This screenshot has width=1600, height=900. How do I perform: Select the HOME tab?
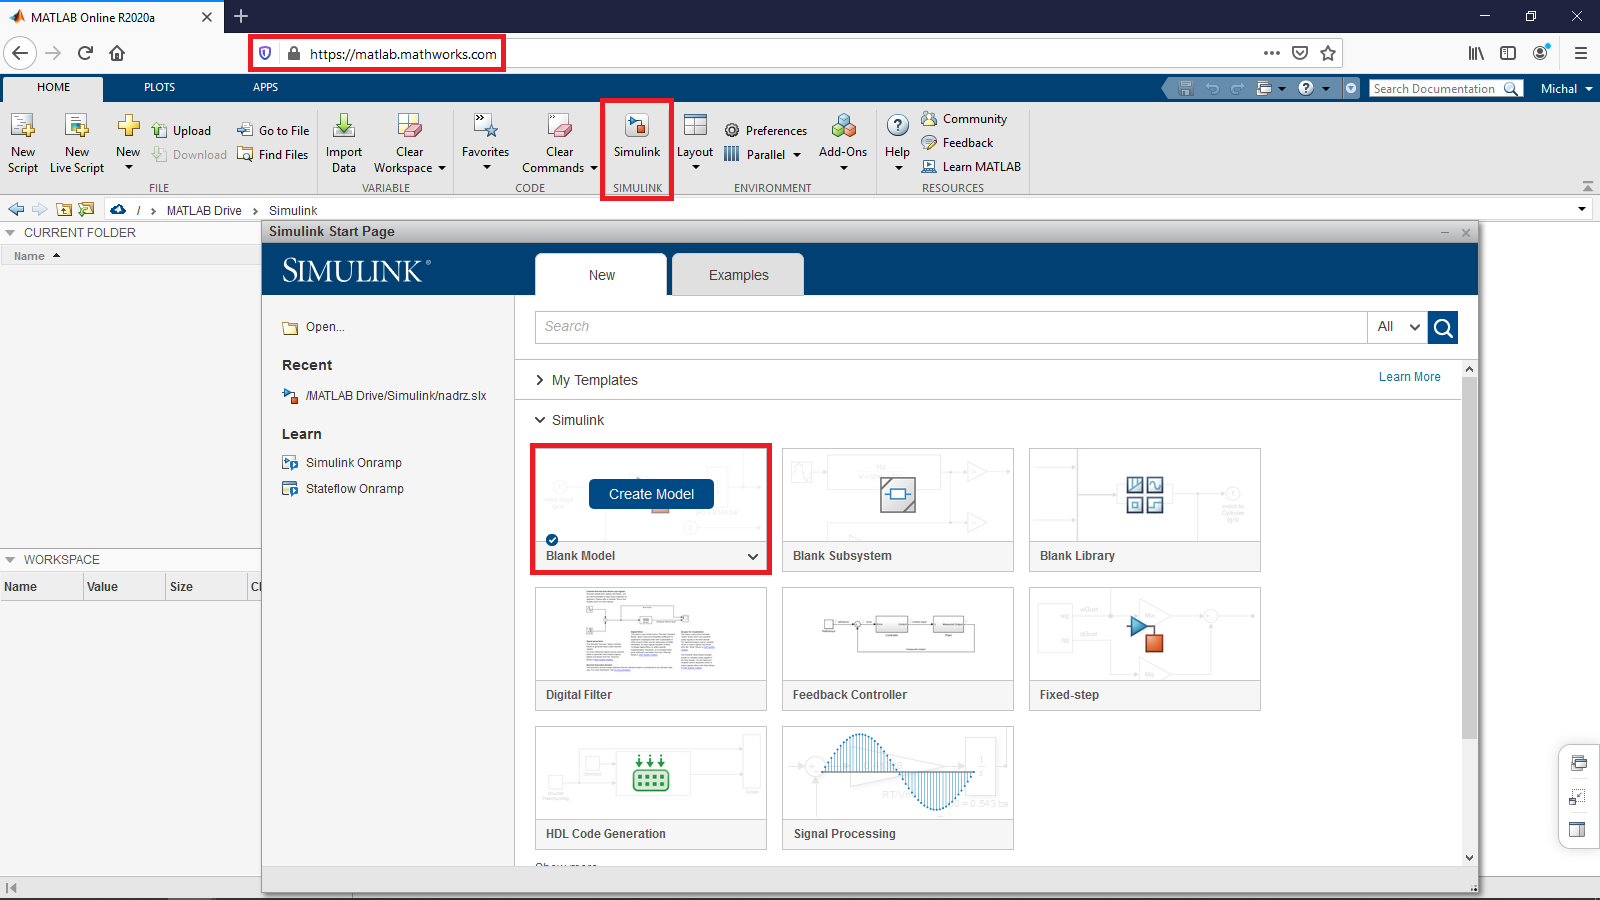click(53, 87)
